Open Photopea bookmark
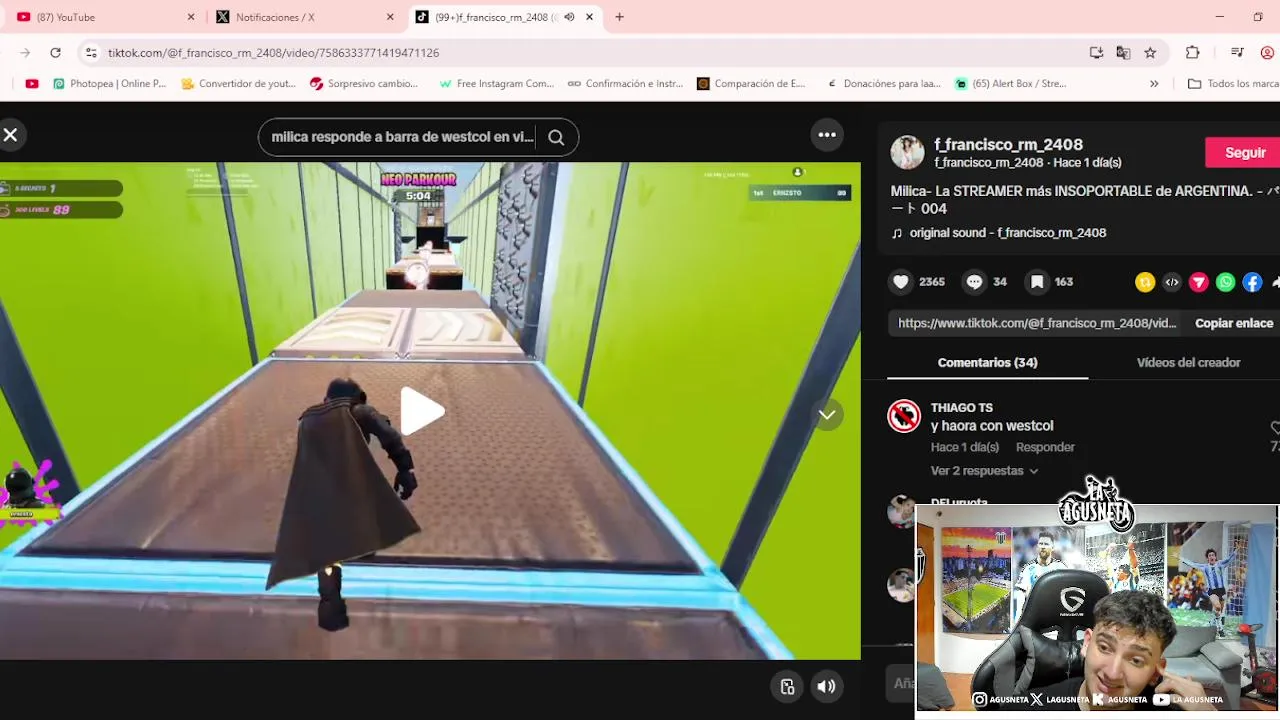This screenshot has height=720, width=1280. point(109,84)
